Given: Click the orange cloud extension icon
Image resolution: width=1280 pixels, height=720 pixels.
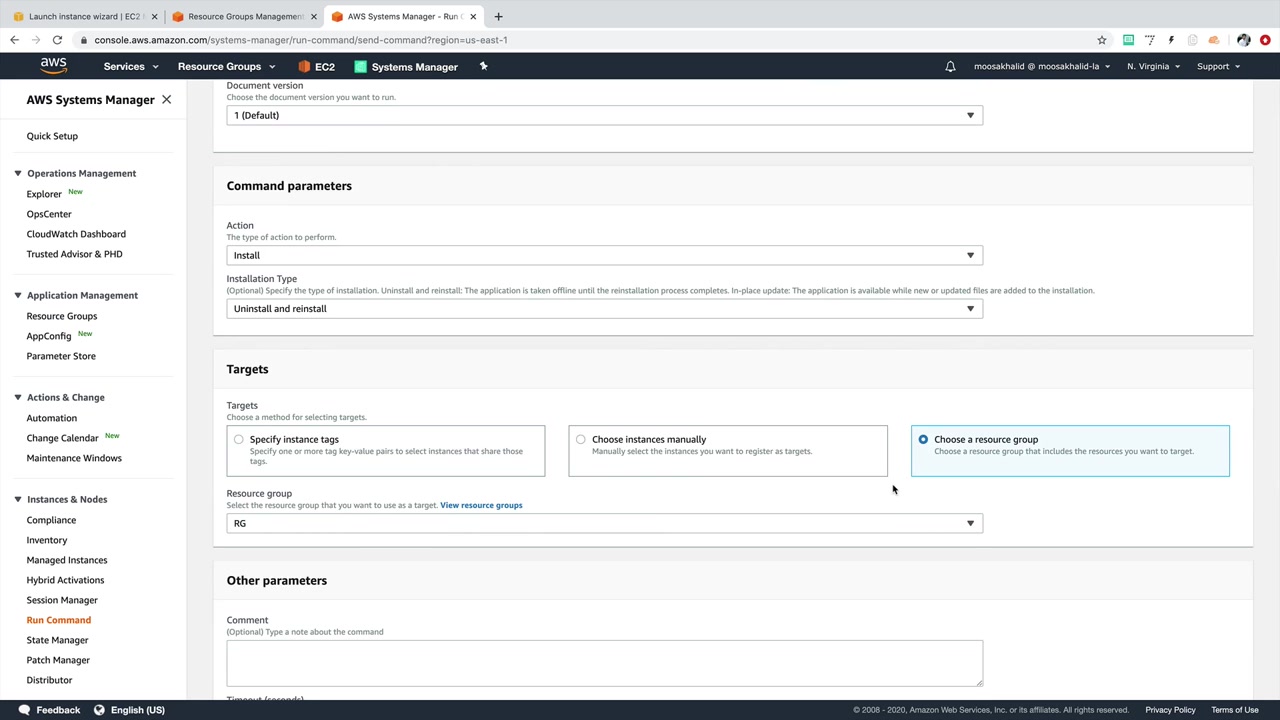Looking at the screenshot, I should pos(1214,40).
